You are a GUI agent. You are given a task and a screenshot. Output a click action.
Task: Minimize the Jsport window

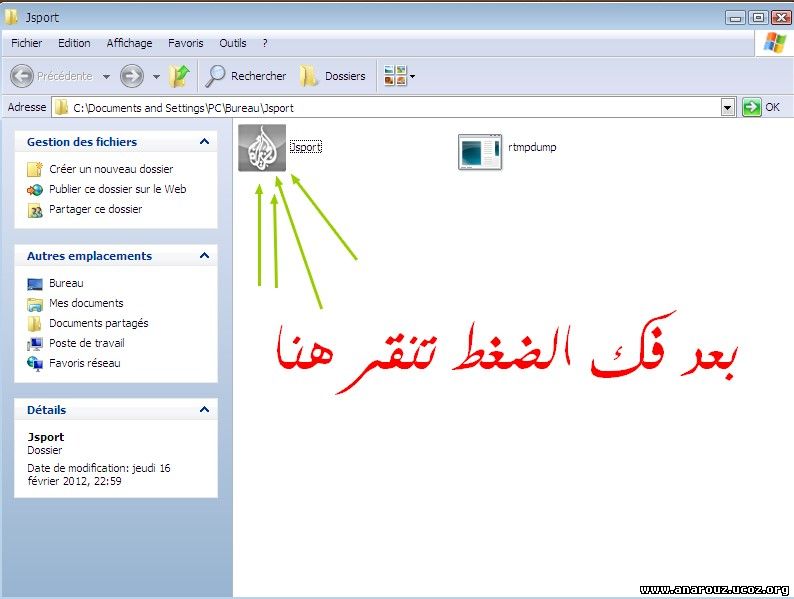click(x=735, y=18)
